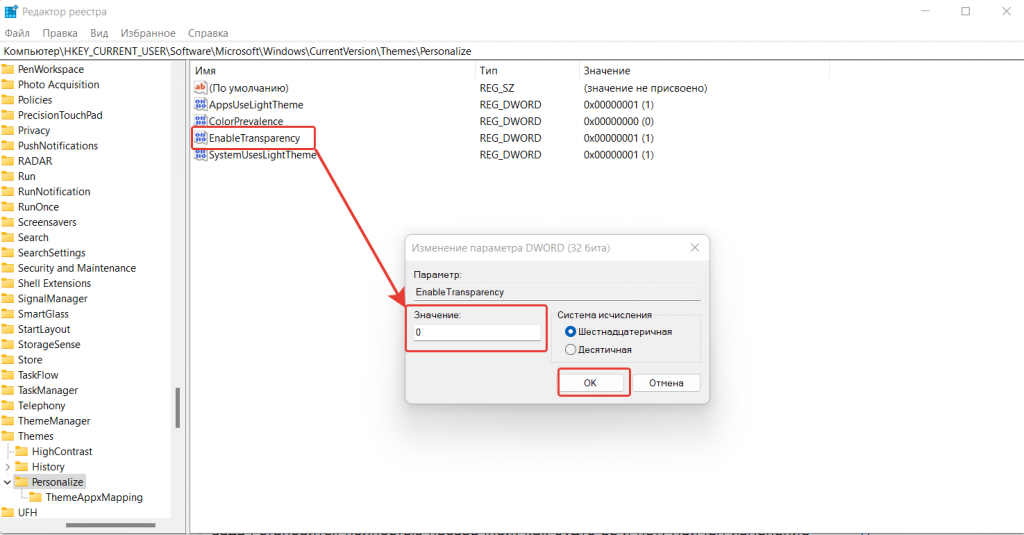Select the TaskManager folder icon in tree

(x=8, y=390)
